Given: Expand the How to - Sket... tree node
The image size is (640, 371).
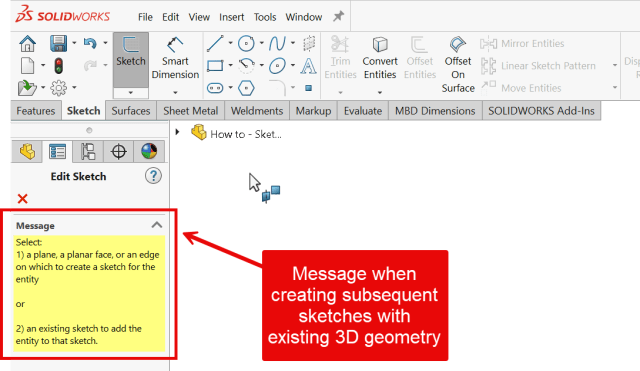Looking at the screenshot, I should (178, 132).
